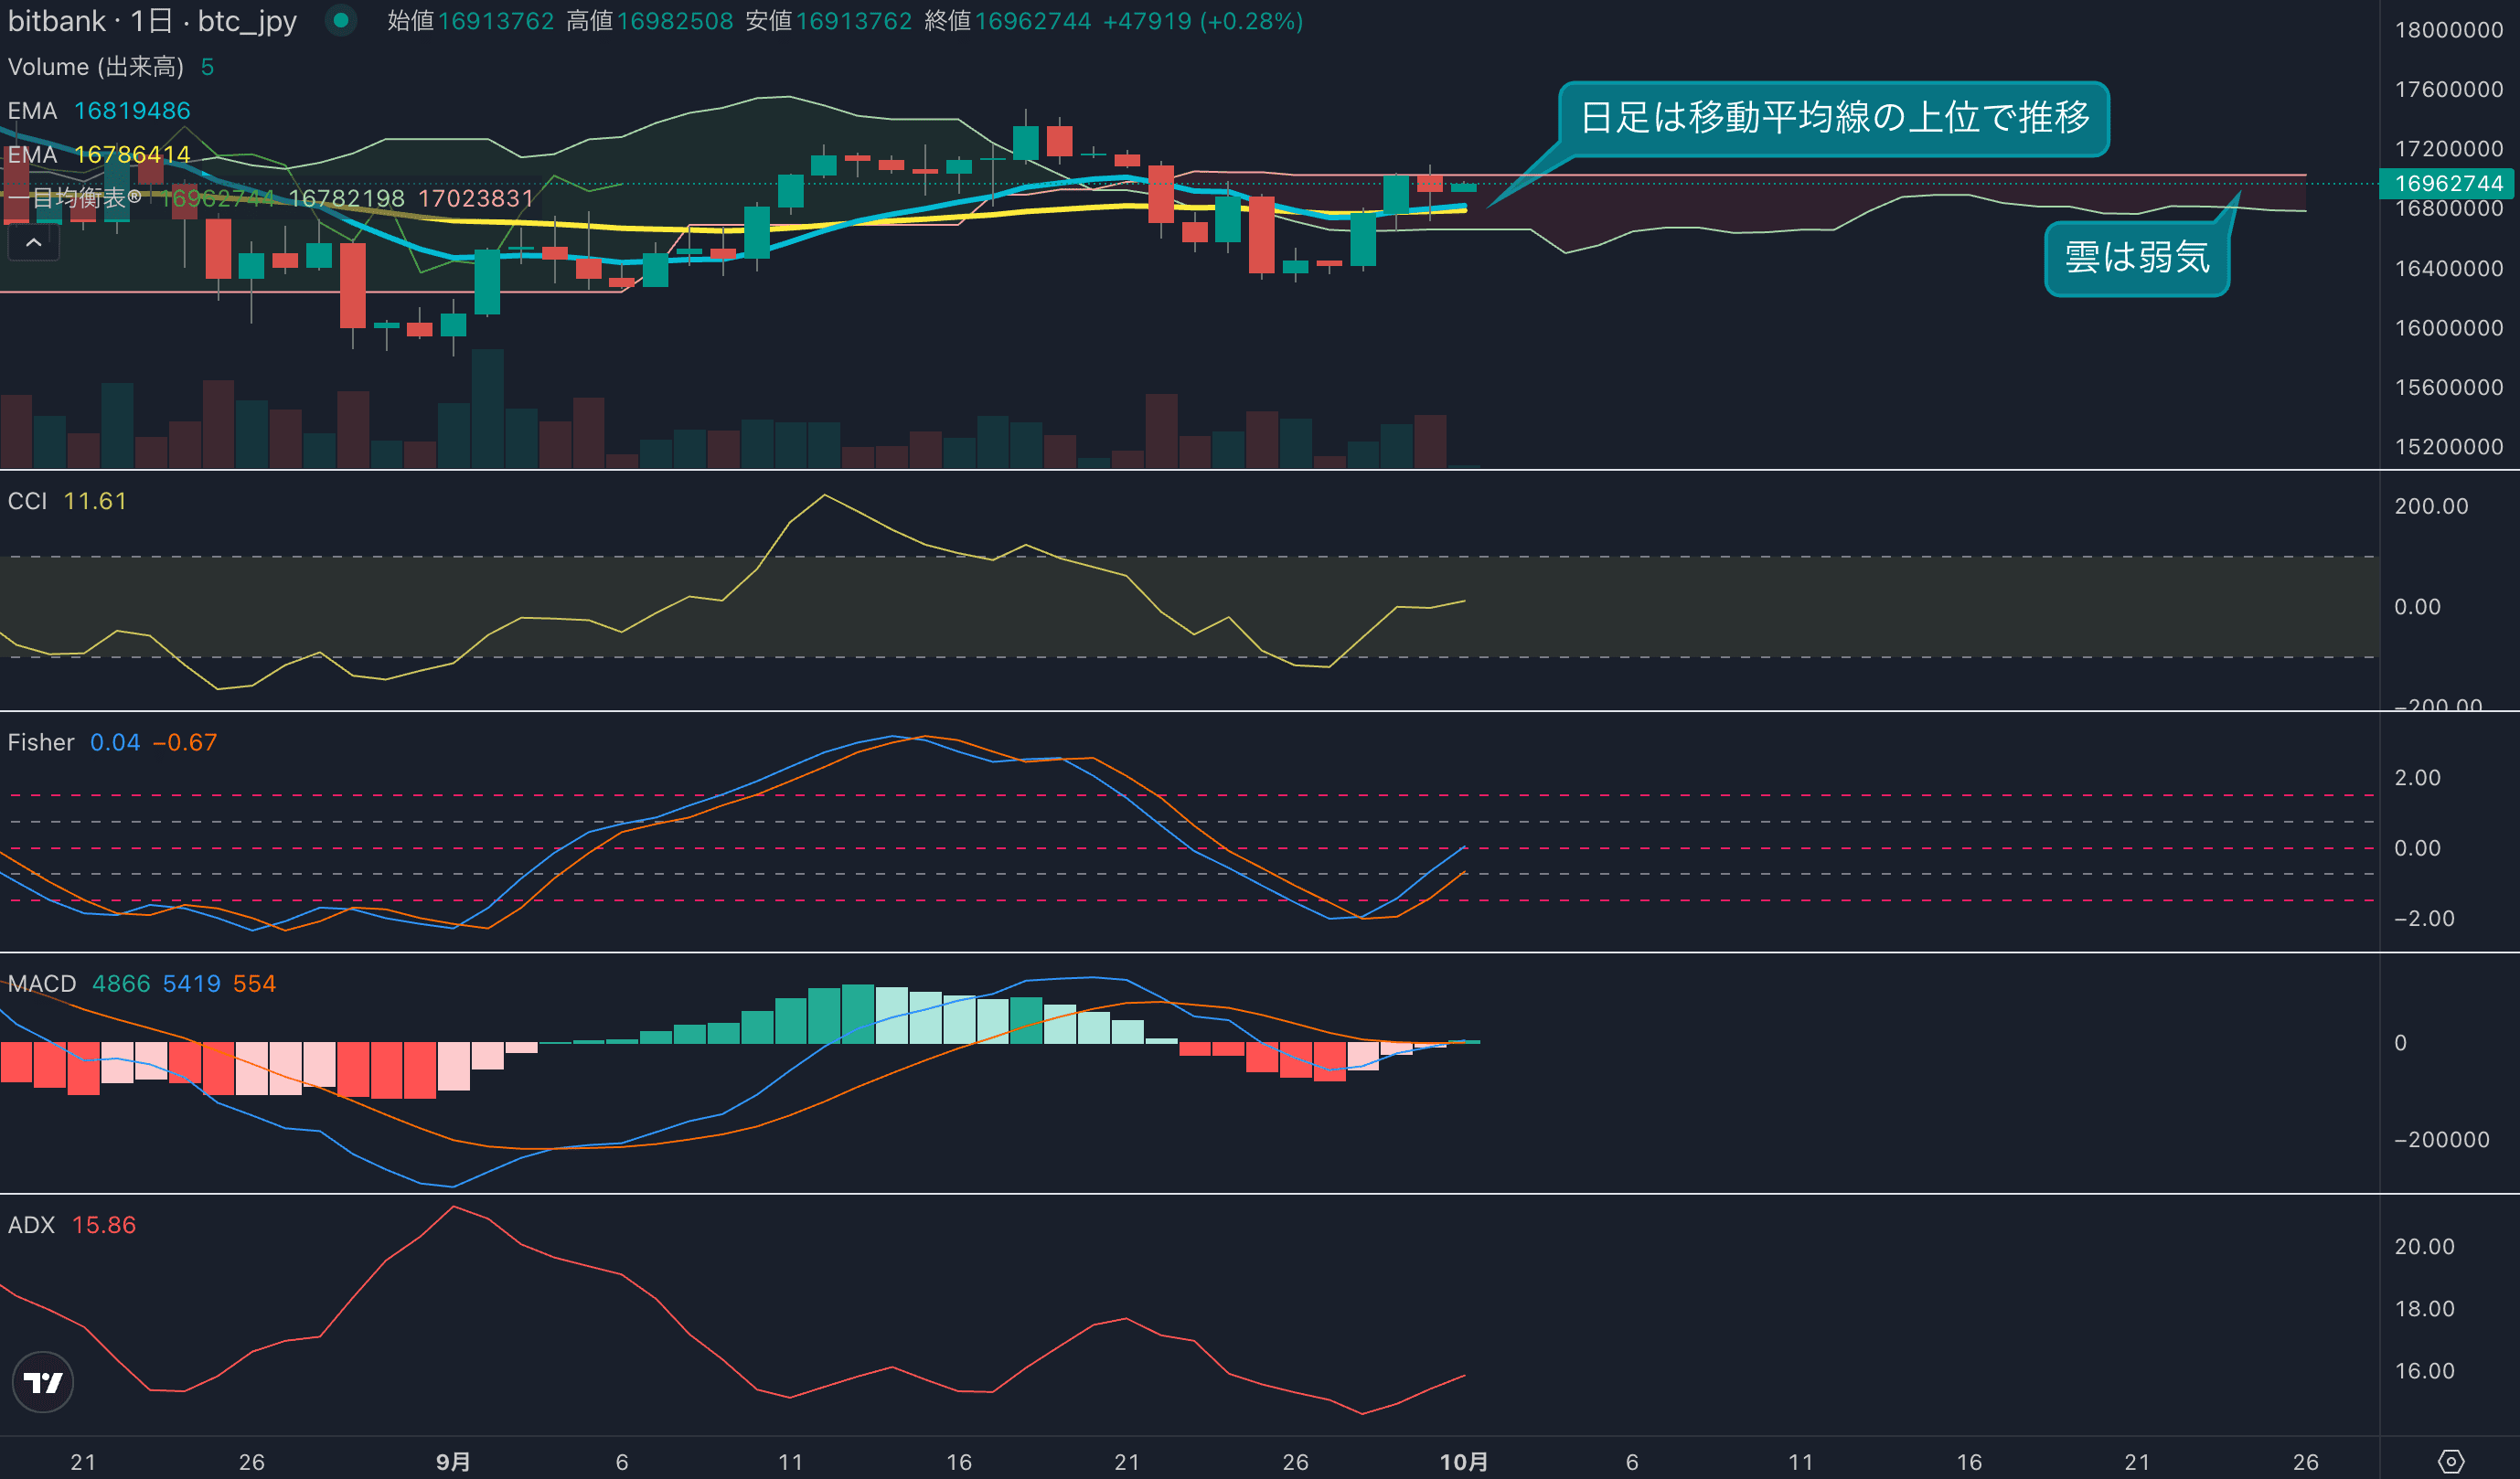
Task: Select the Volume (出来高) indicator legend
Action: (x=96, y=67)
